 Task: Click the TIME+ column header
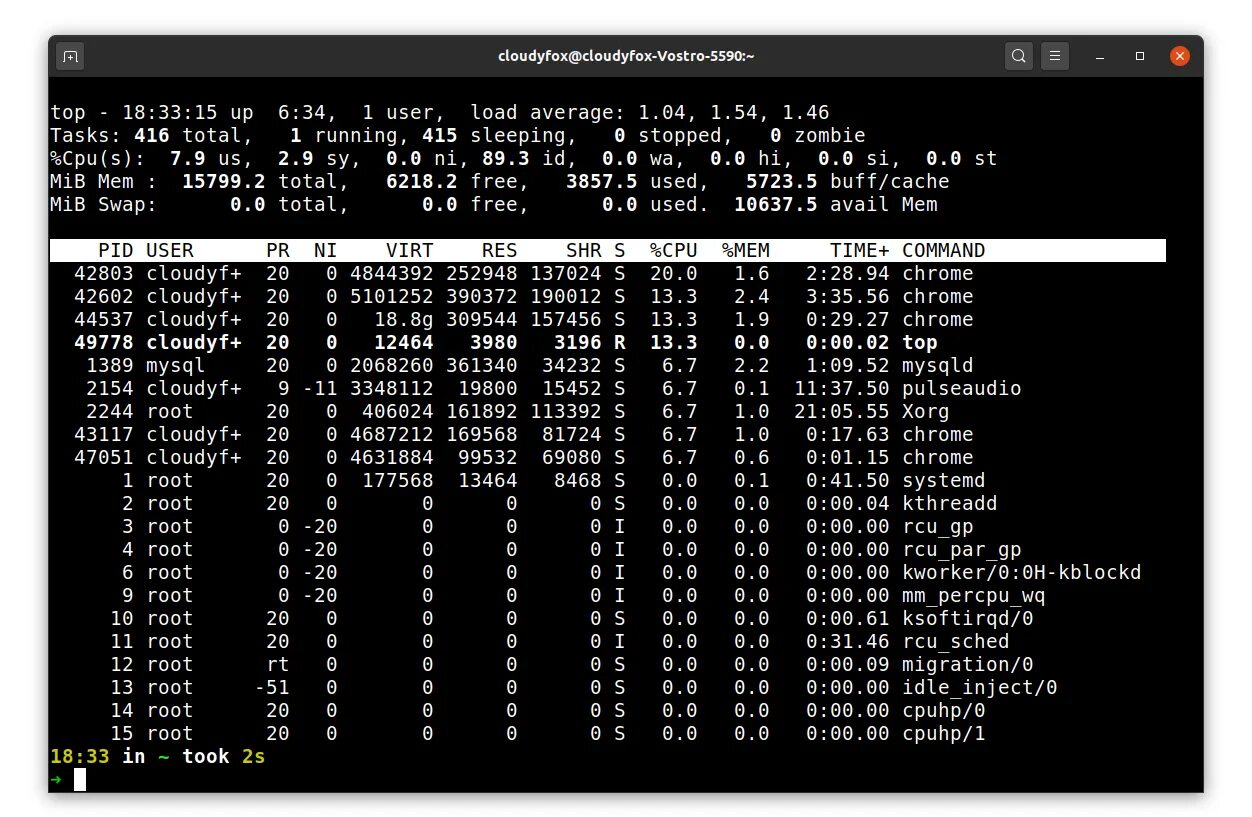coord(860,250)
